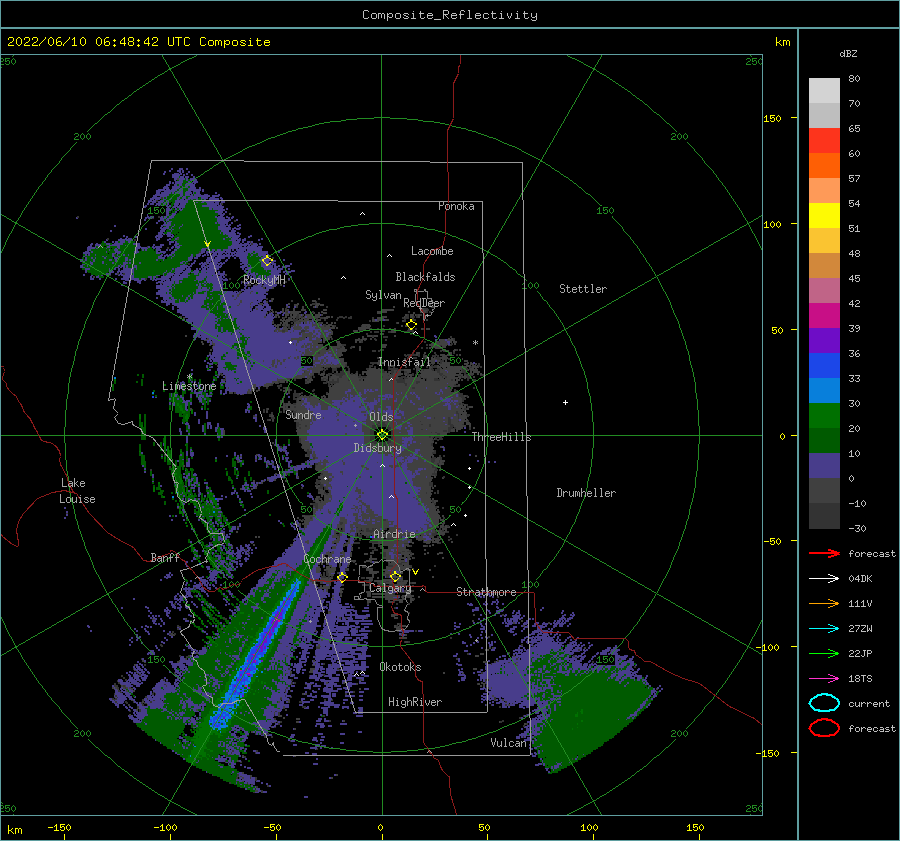Select the yellow diamond marker below RedDeer
Screen dimensions: 900x841
click(x=411, y=325)
